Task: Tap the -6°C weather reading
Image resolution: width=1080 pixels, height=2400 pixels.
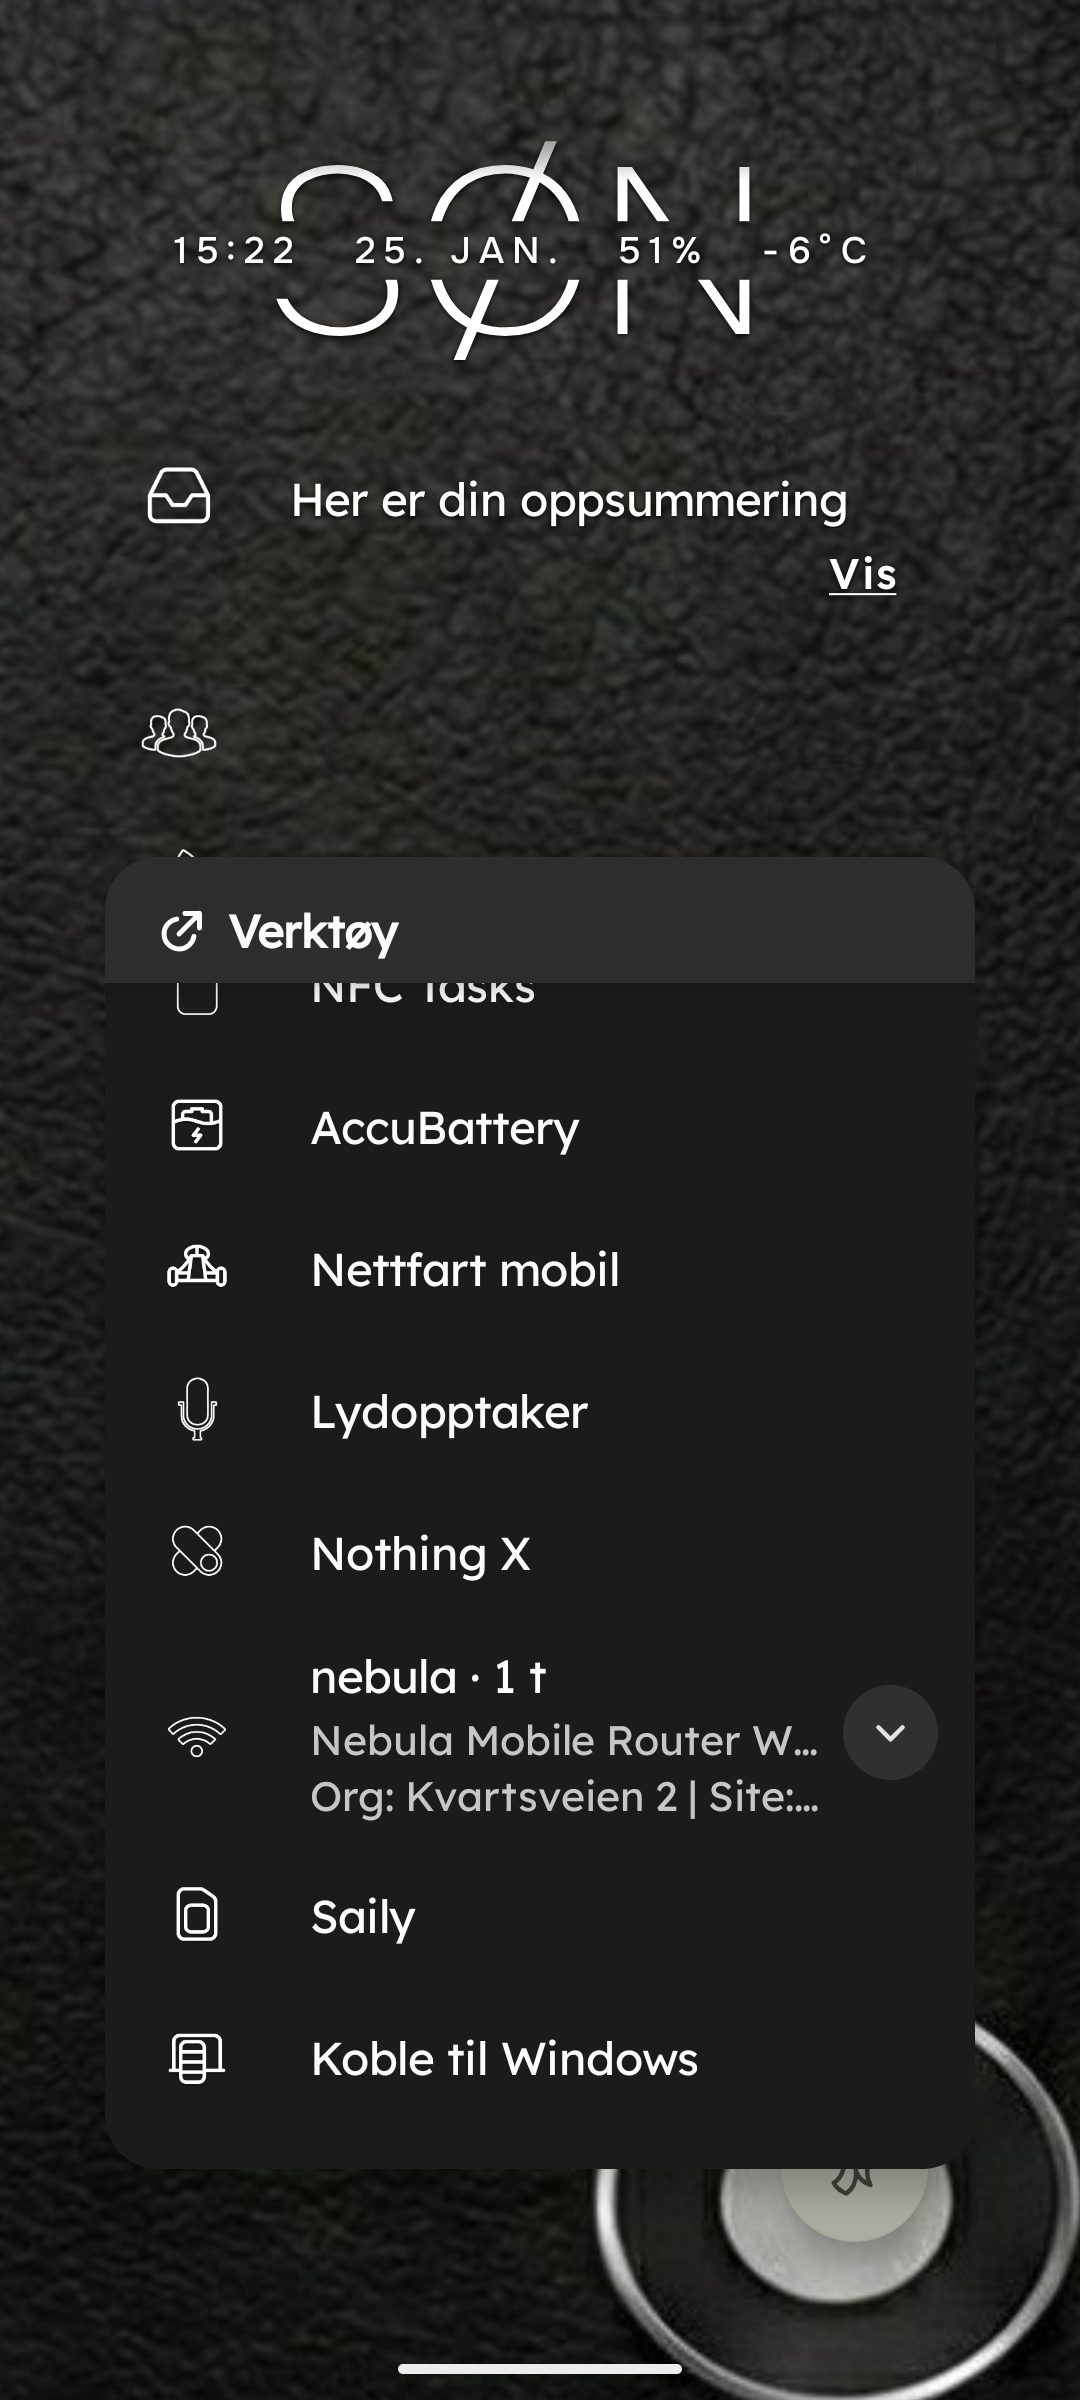Action: click(x=815, y=250)
